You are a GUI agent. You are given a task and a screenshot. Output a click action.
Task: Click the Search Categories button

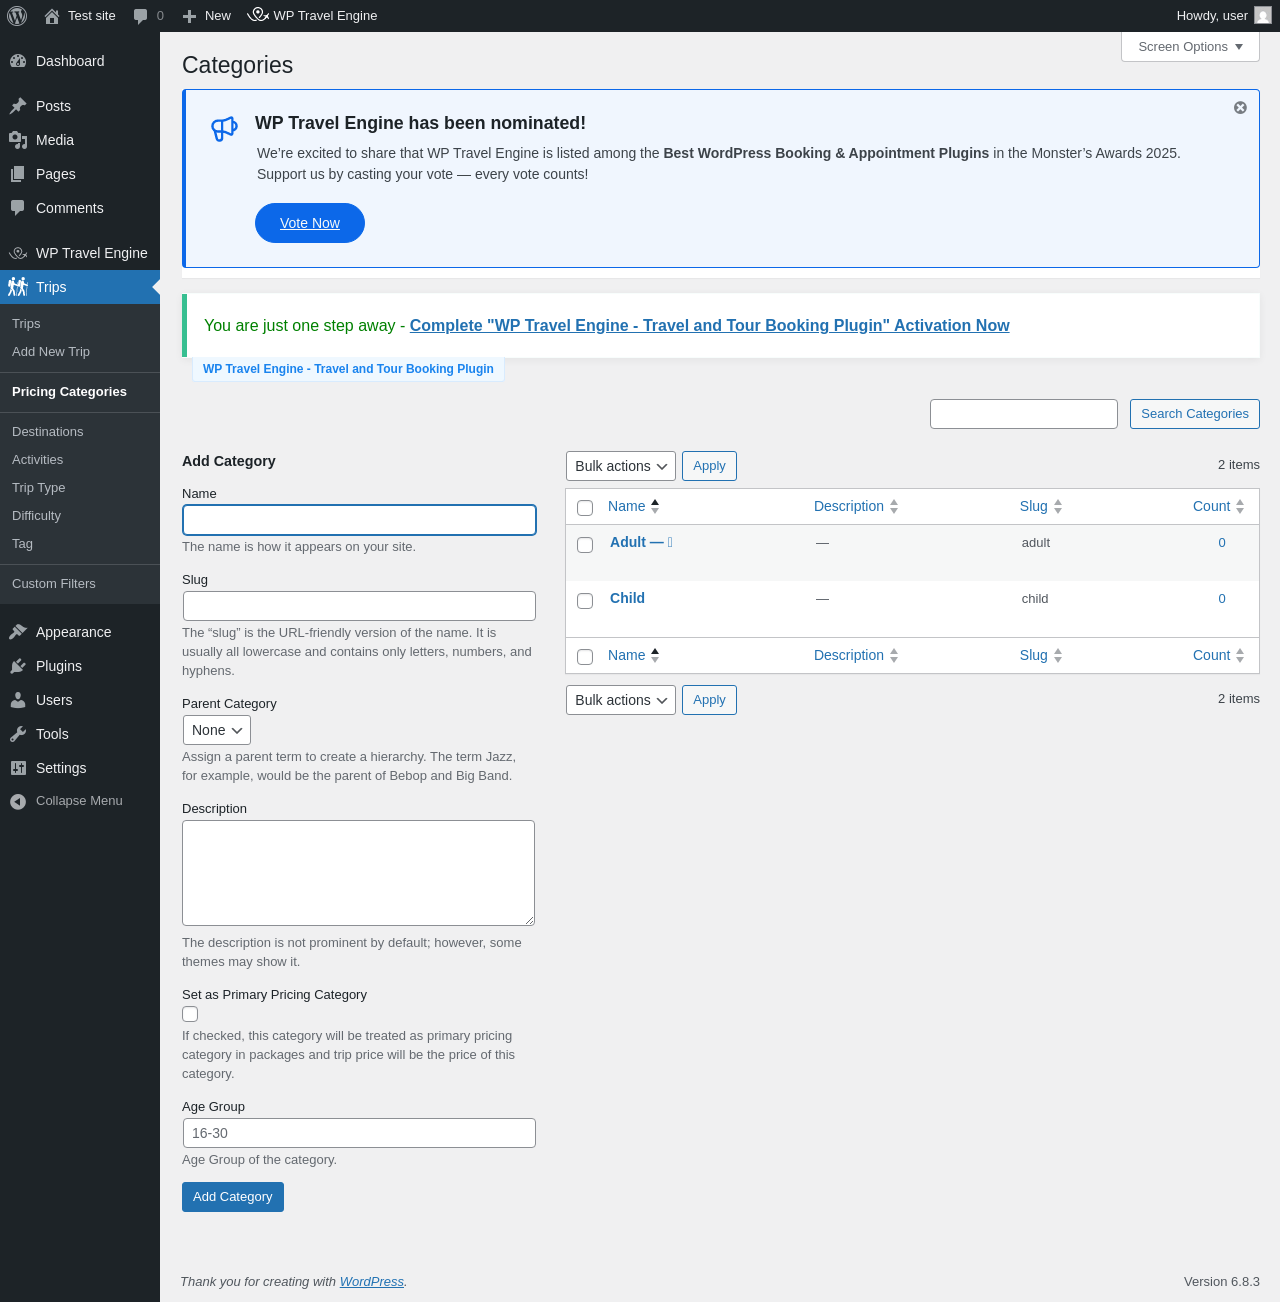(x=1195, y=414)
